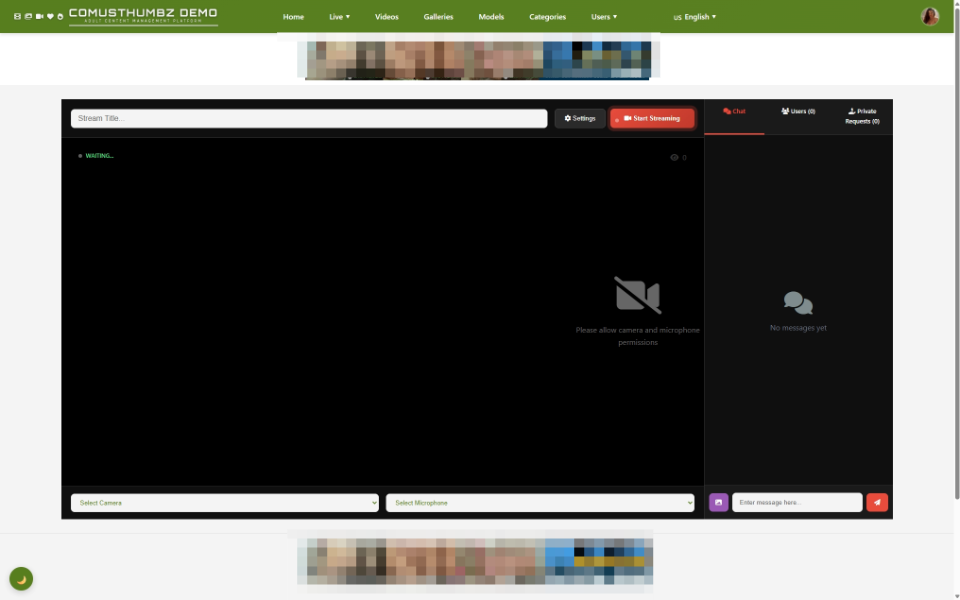This screenshot has width=960, height=600.
Task: Click the purple image upload icon
Action: click(x=718, y=502)
